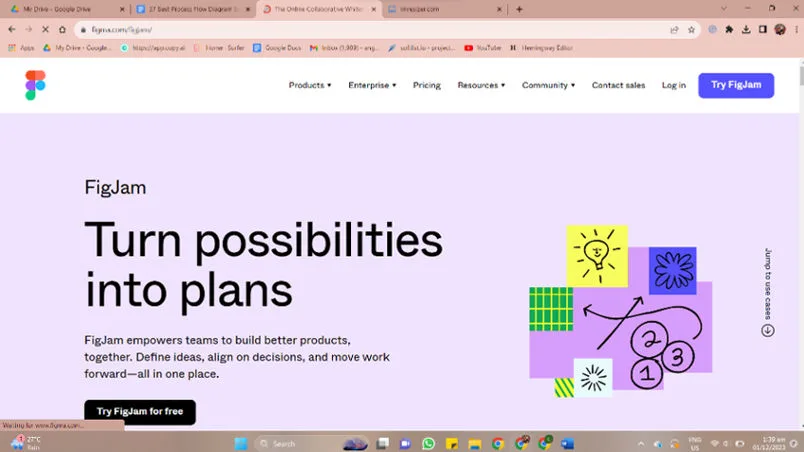Click the browser home icon
Screen dimensions: 804x452
[x=62, y=30]
